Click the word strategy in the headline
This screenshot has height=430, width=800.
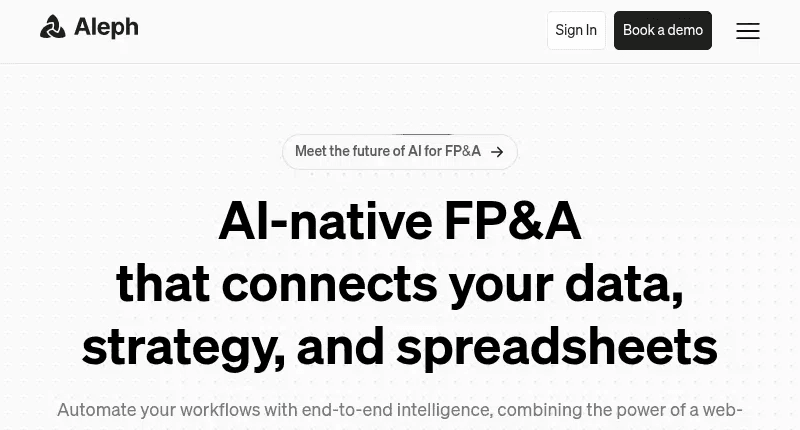tap(176, 347)
